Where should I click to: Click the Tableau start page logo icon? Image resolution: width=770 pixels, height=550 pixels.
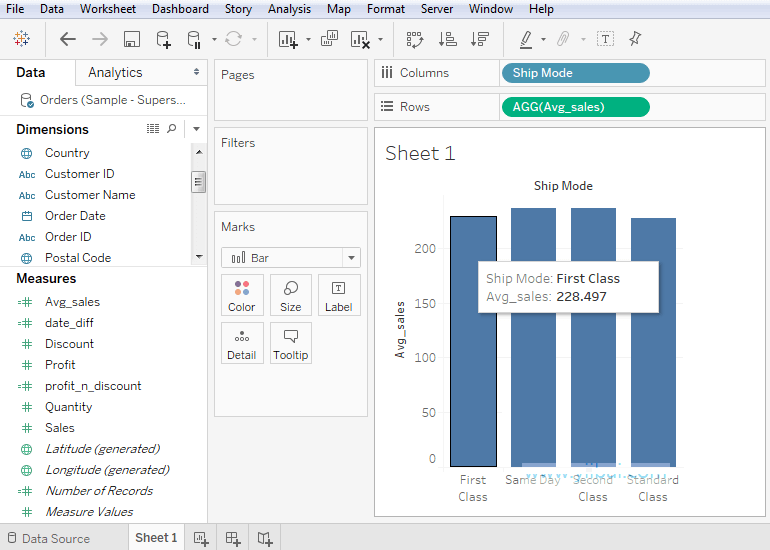pos(22,38)
